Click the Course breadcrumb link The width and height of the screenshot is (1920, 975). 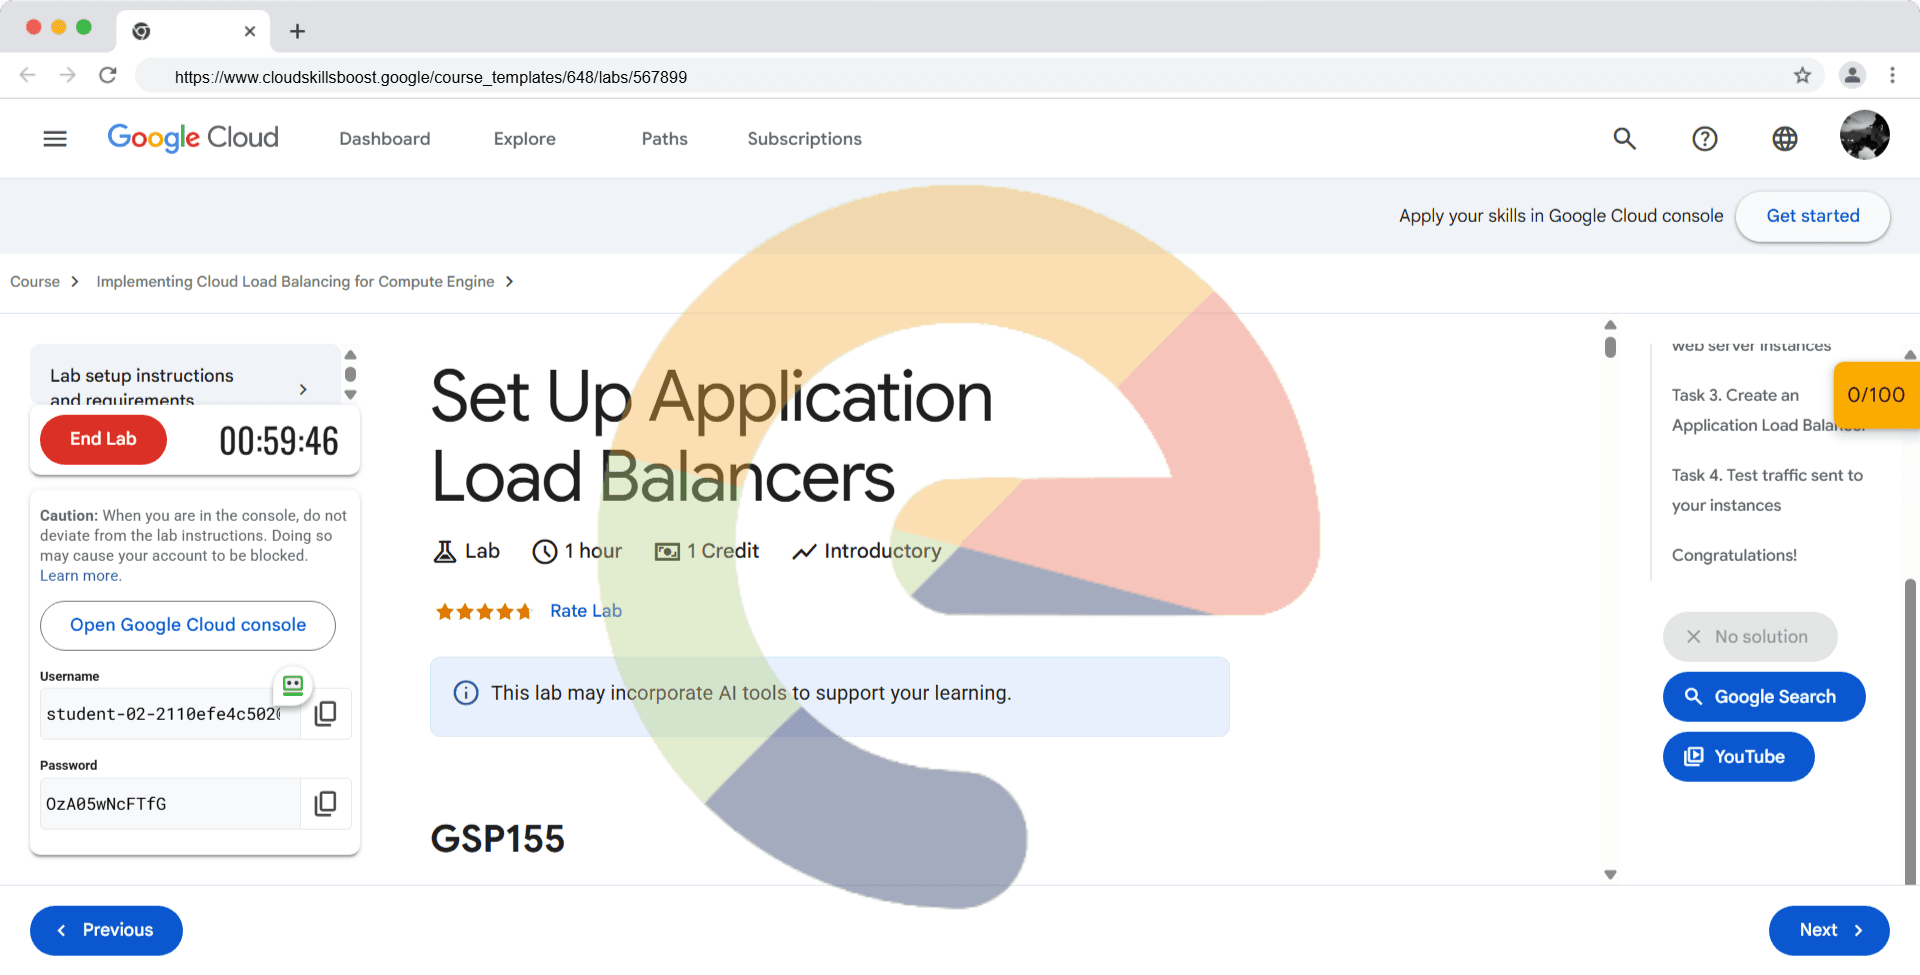tap(35, 282)
